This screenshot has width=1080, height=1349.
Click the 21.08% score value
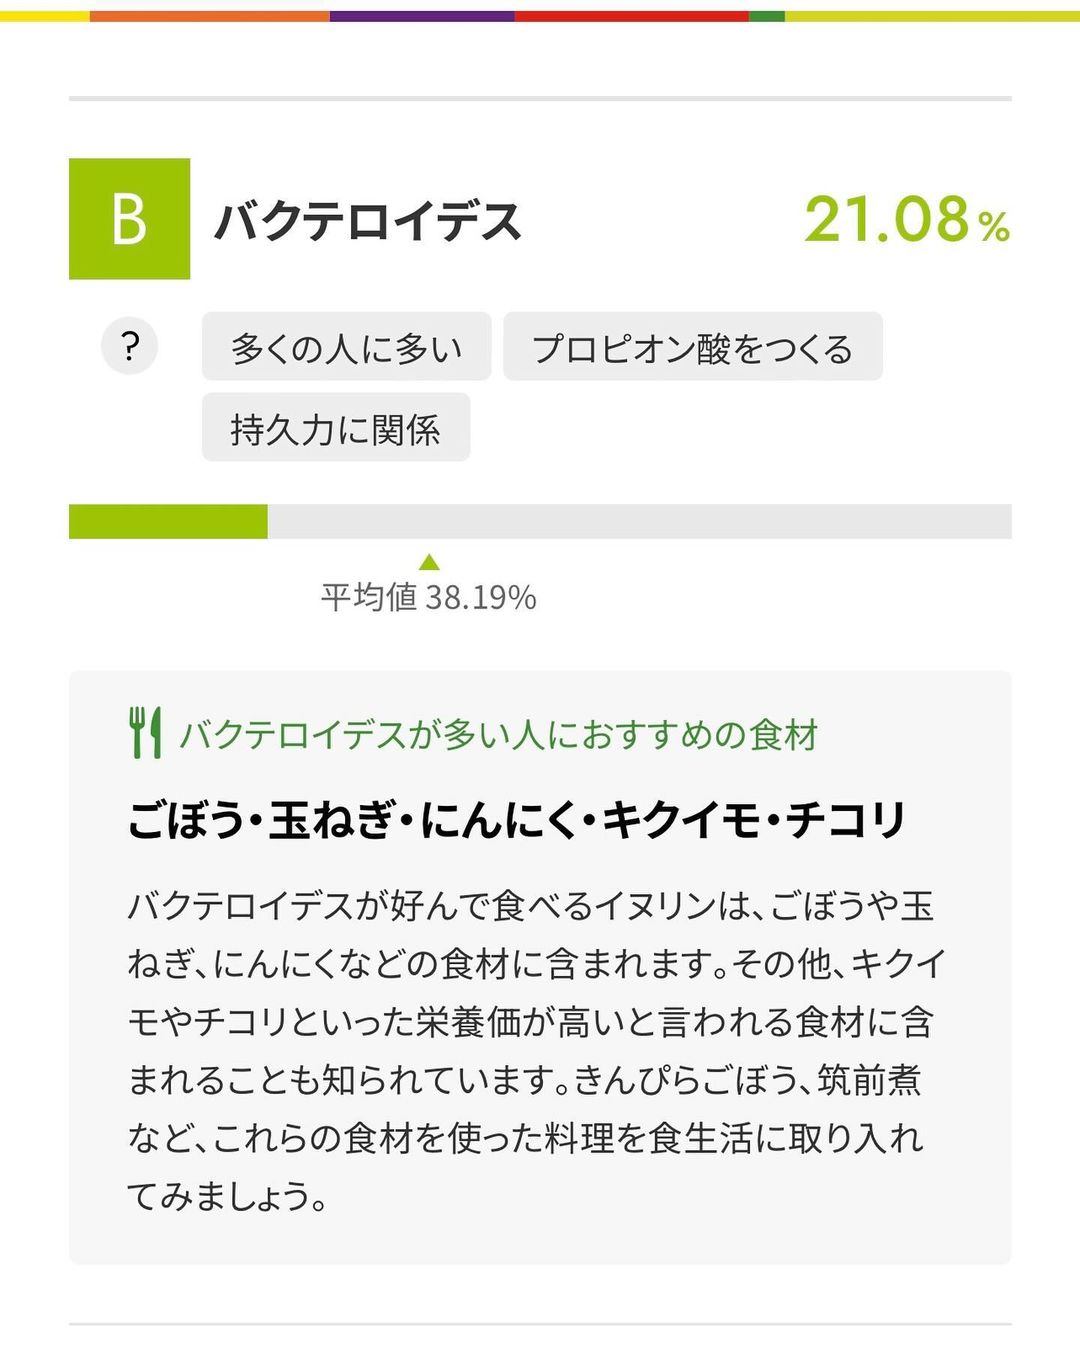(907, 220)
